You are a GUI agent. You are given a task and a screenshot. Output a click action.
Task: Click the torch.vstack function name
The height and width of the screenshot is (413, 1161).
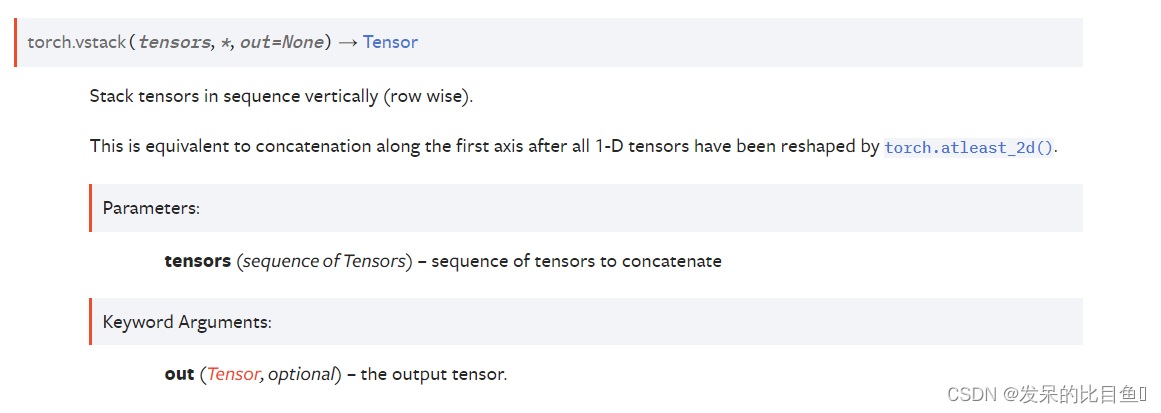pyautogui.click(x=76, y=42)
